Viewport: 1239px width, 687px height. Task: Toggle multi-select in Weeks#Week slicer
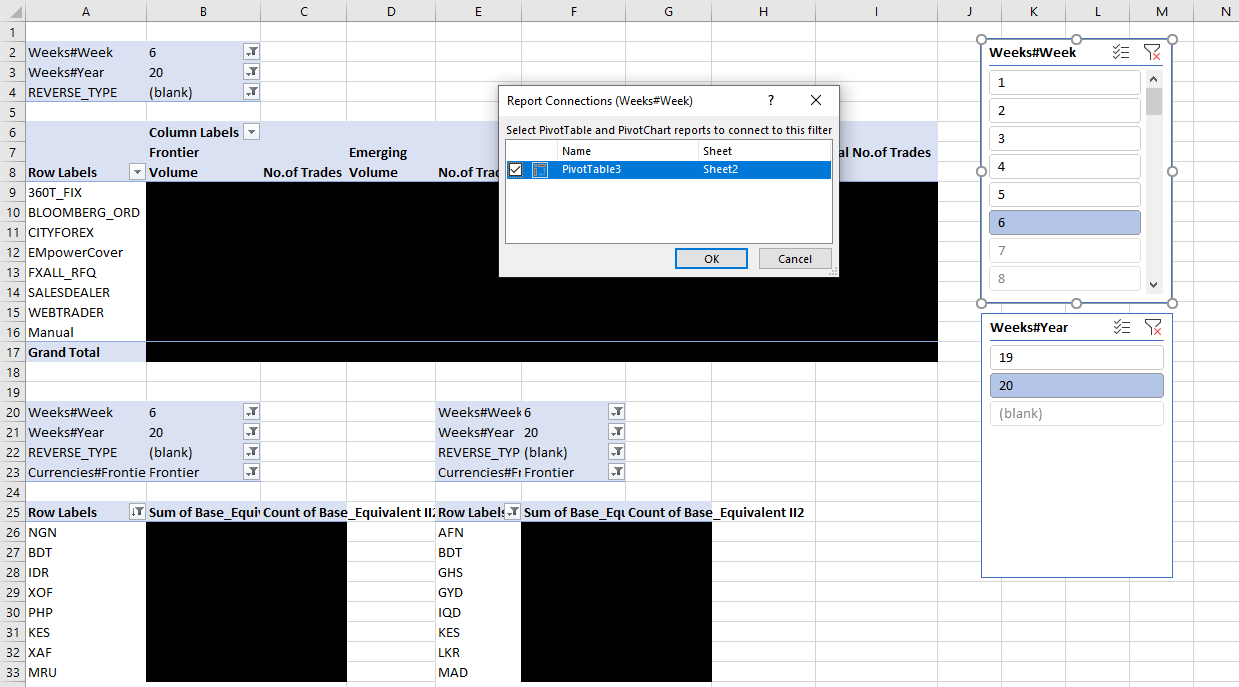pyautogui.click(x=1121, y=52)
